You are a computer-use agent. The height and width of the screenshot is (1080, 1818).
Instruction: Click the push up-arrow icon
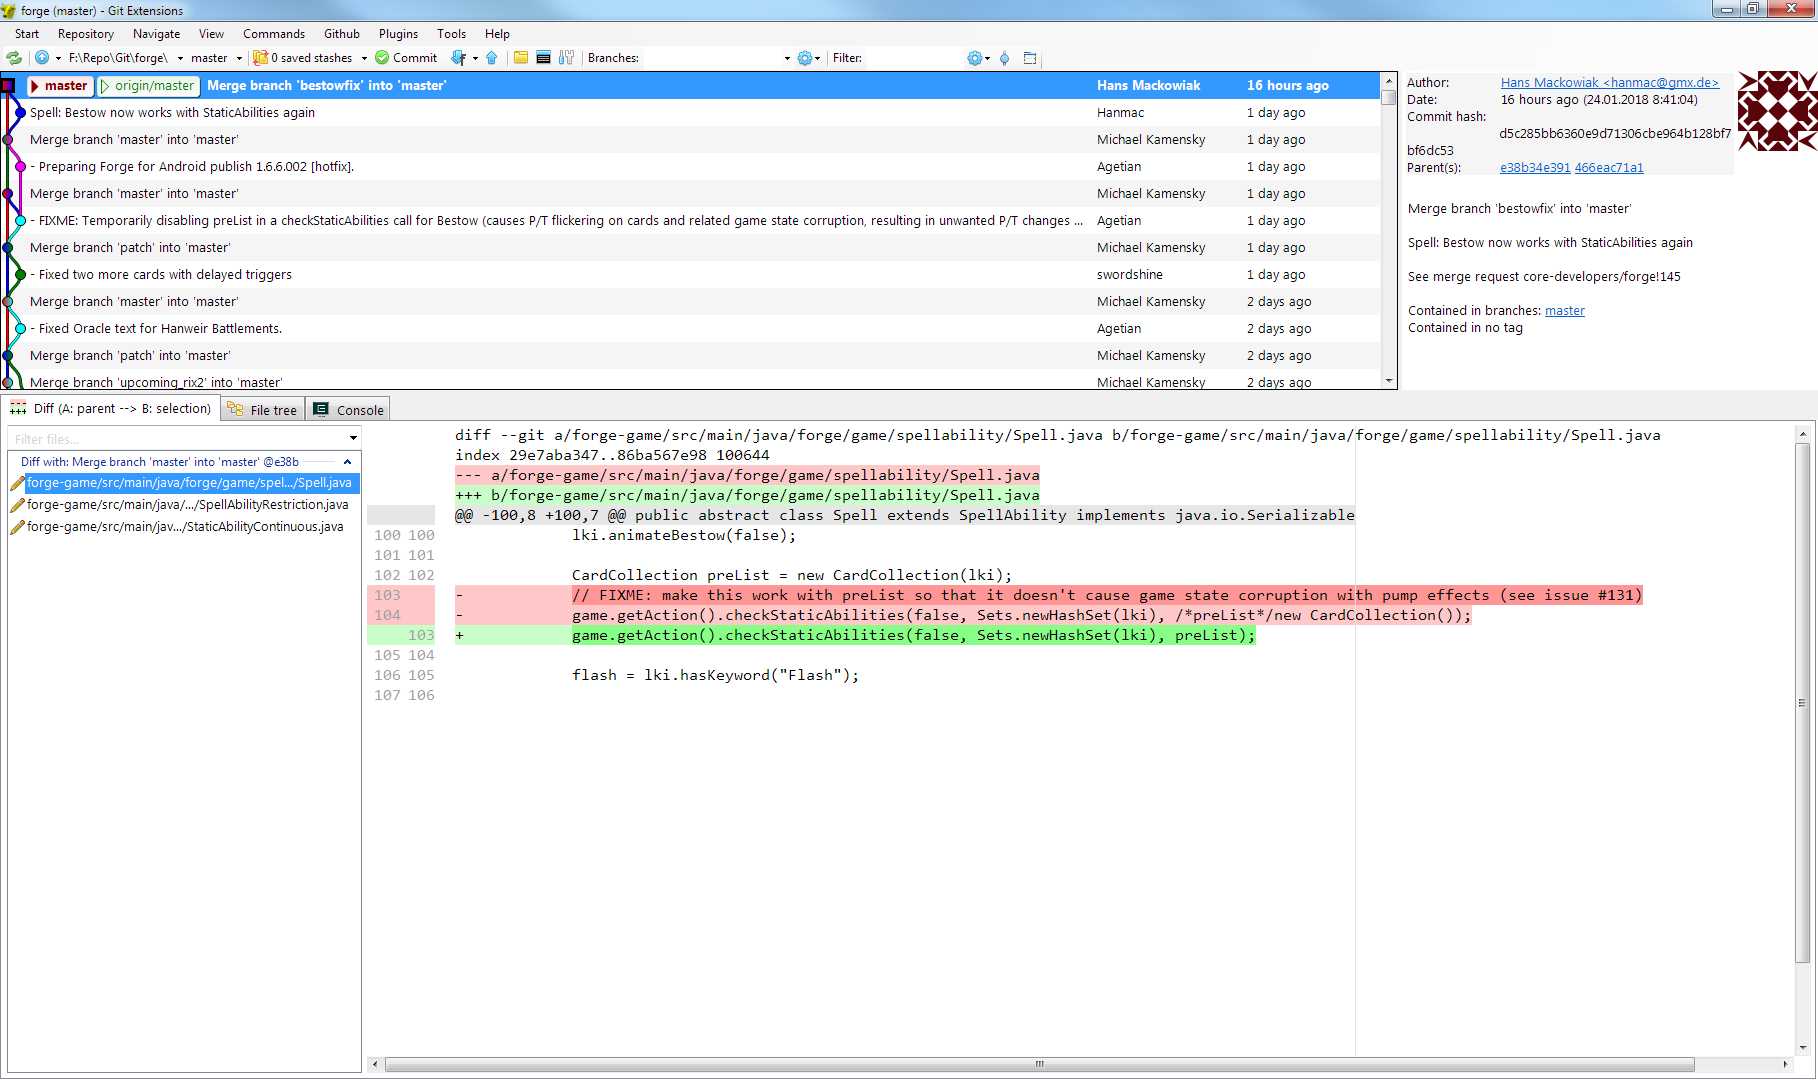click(x=492, y=58)
